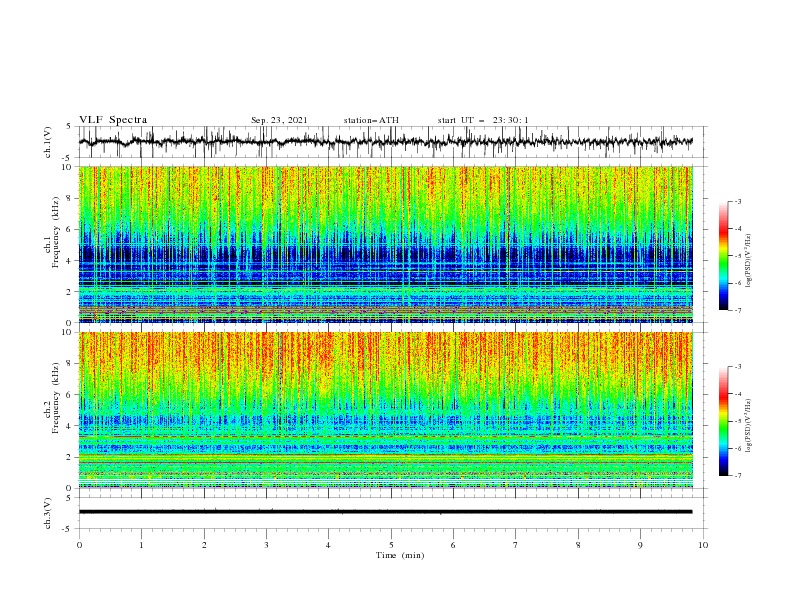Image resolution: width=792 pixels, height=612 pixels.
Task: Select the date text "Sep. 23, 2021"
Action: (x=279, y=120)
